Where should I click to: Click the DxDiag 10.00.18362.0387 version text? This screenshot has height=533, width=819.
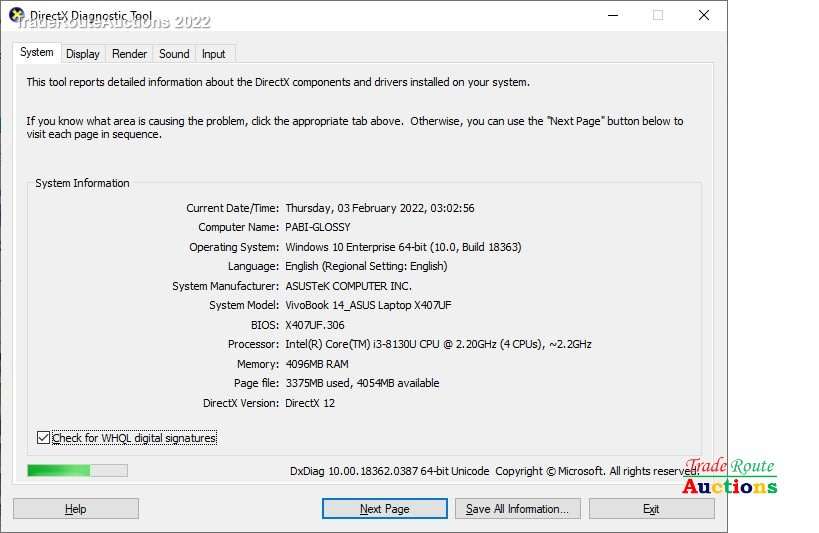pos(390,471)
